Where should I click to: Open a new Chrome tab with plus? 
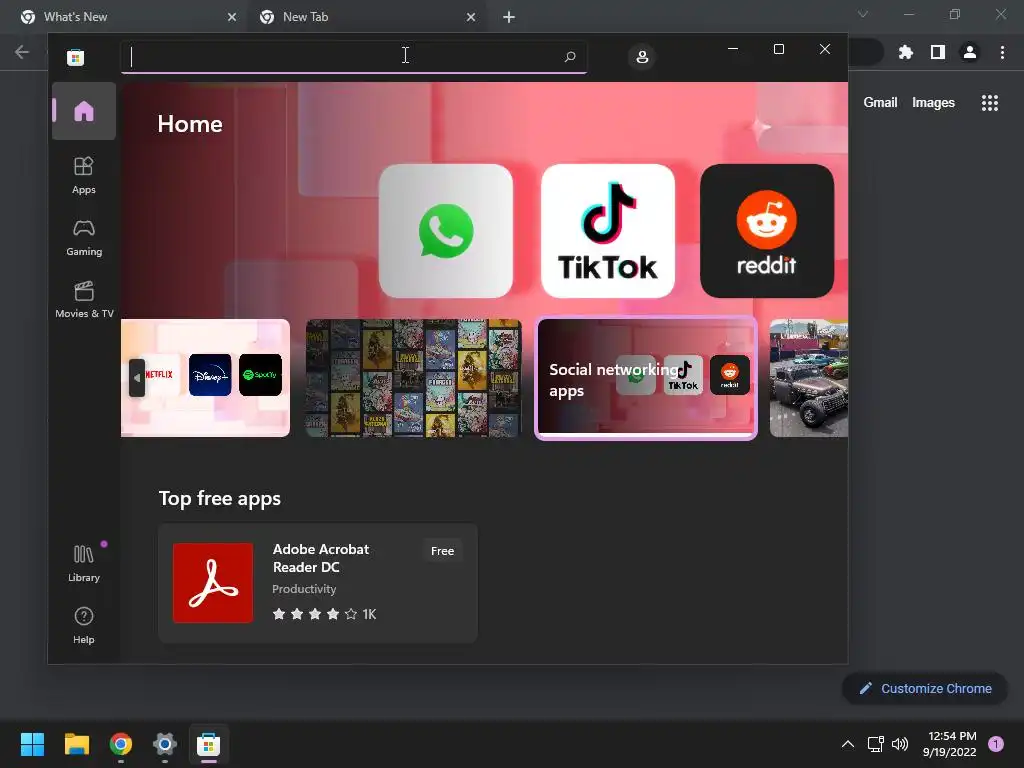pos(509,18)
